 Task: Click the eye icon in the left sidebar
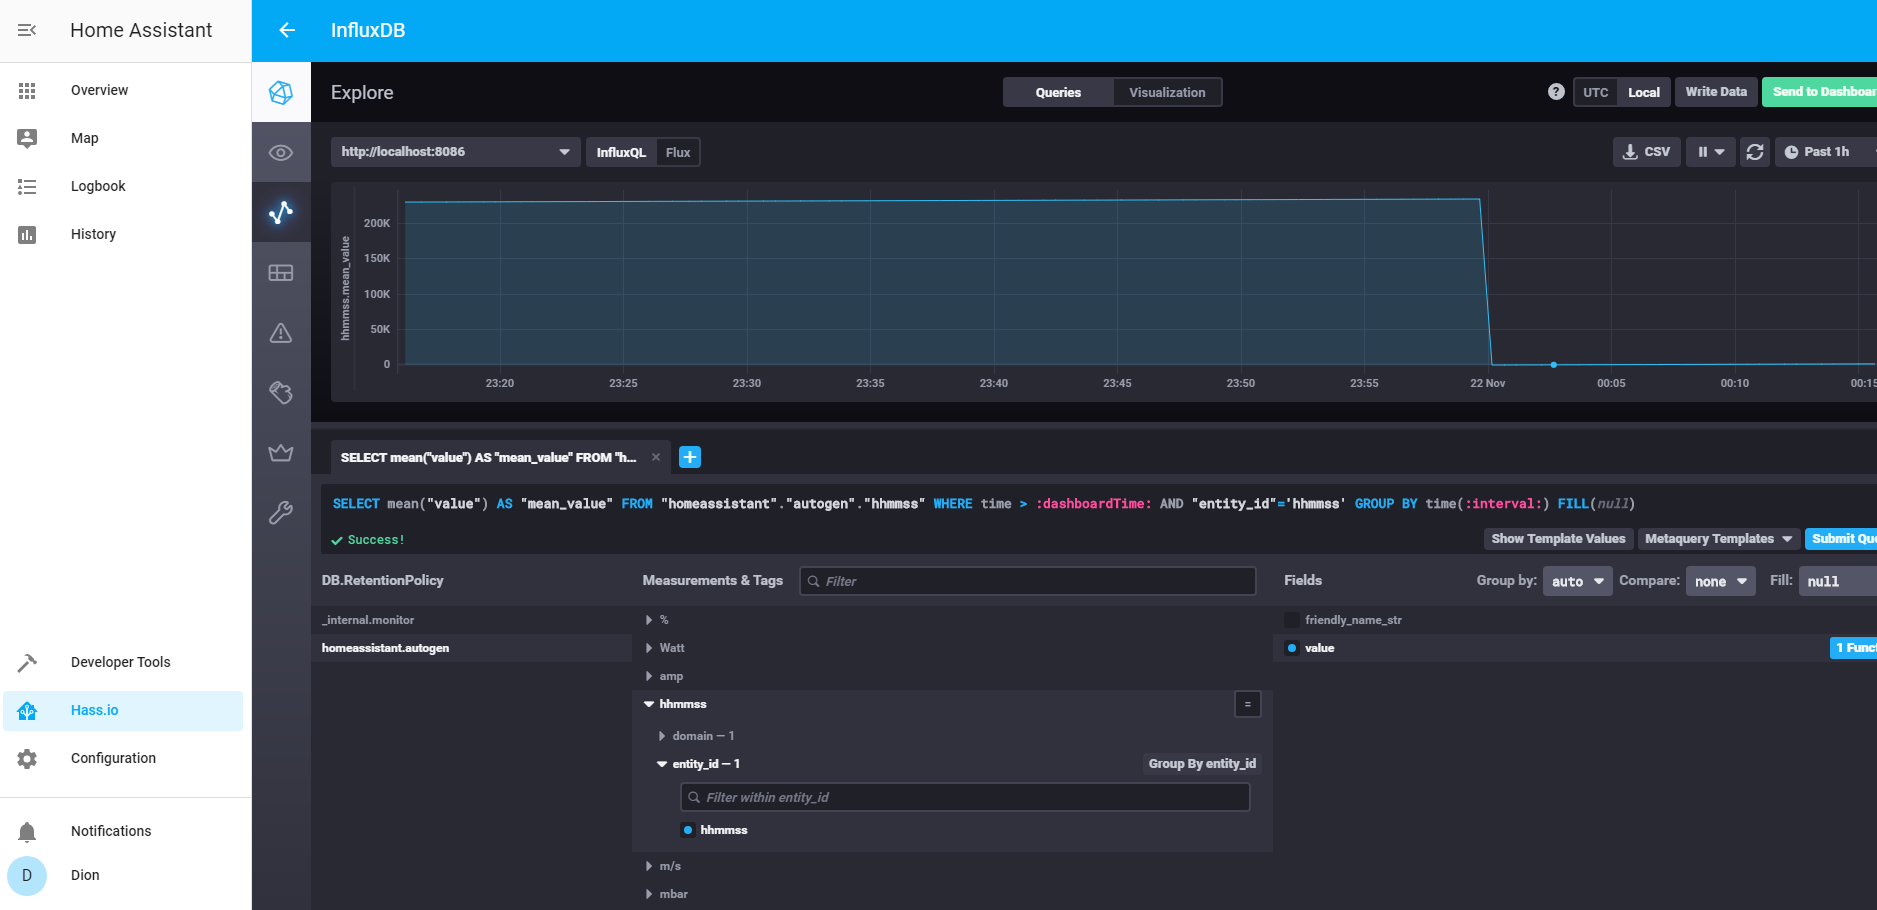[x=281, y=151]
